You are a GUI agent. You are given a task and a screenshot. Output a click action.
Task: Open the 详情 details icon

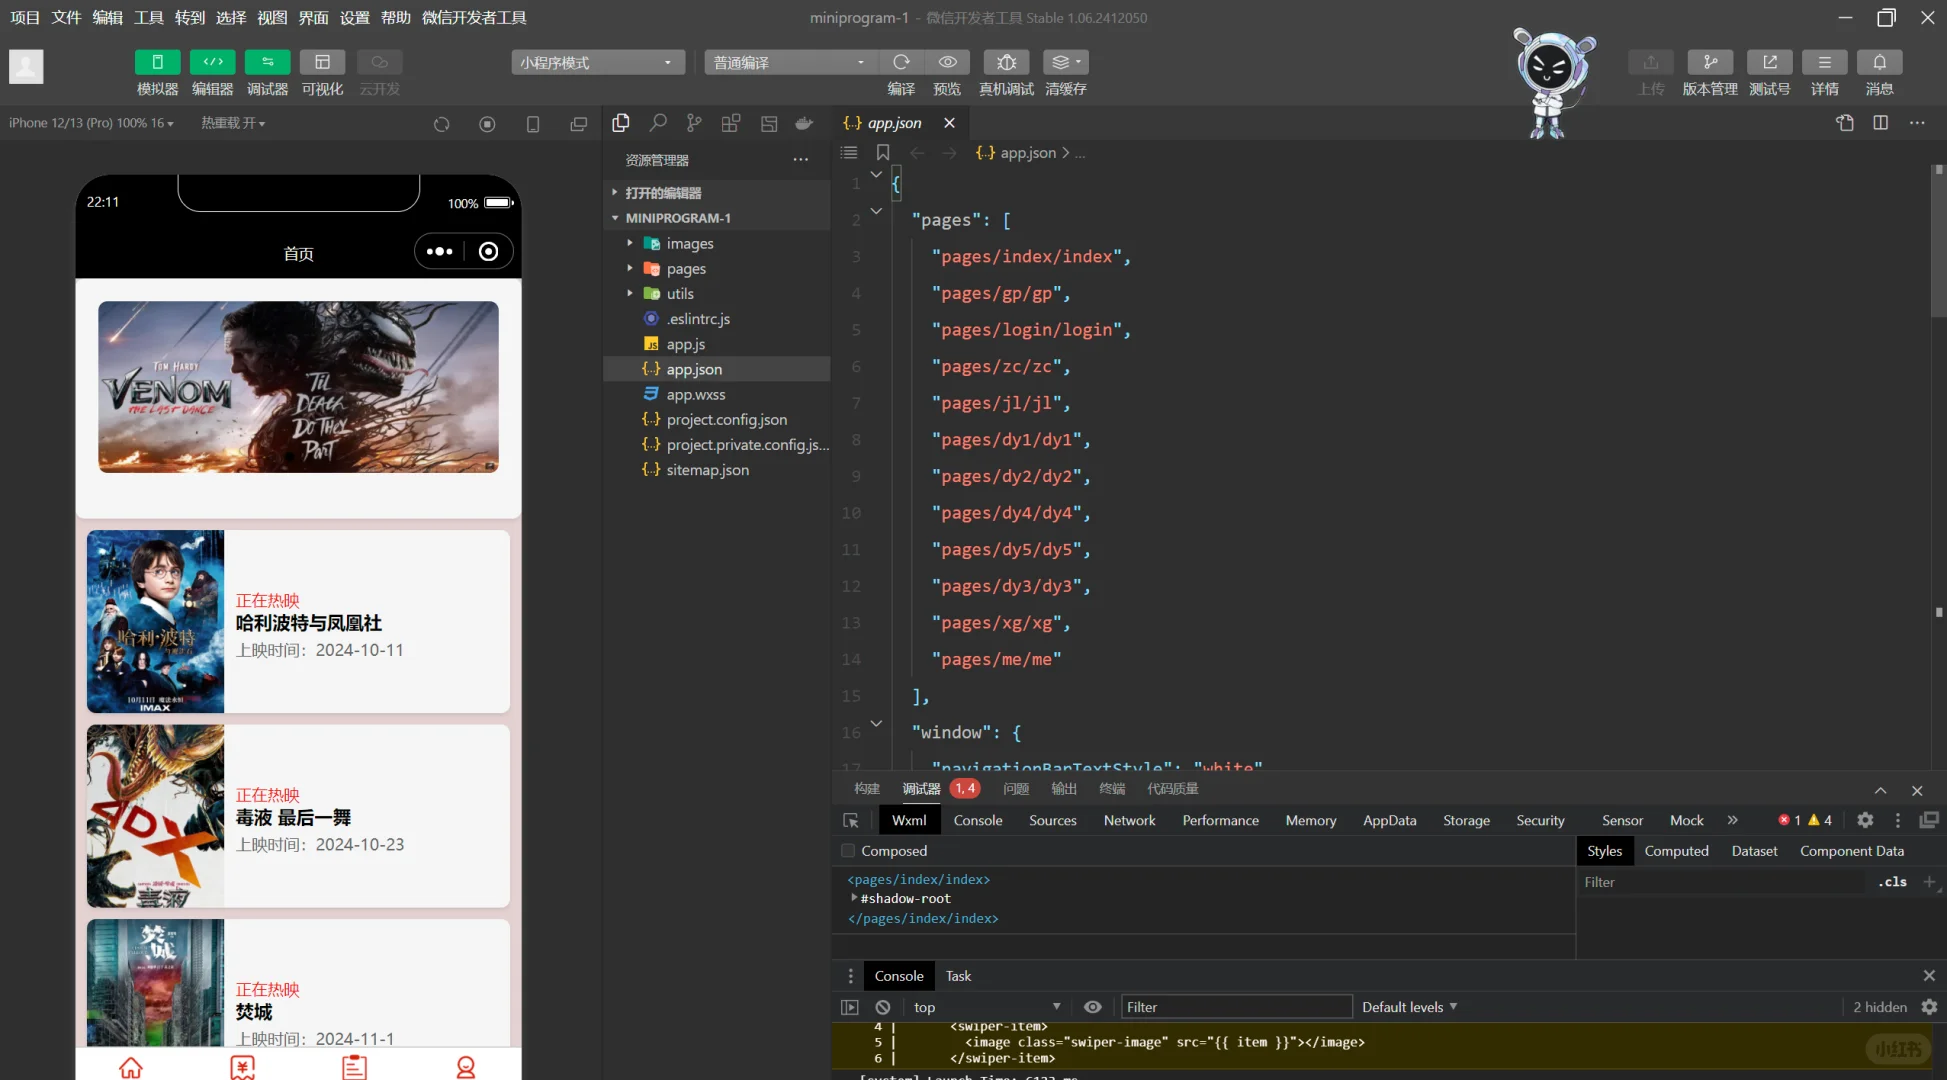pos(1824,62)
